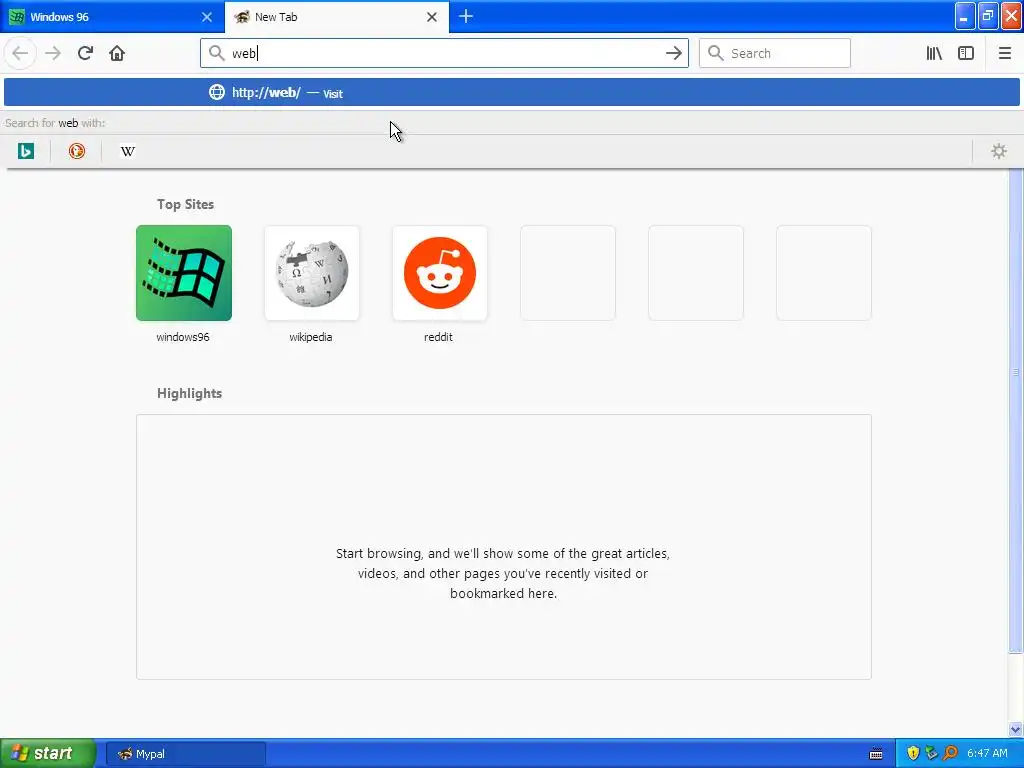Open the home page via house icon
The width and height of the screenshot is (1024, 768).
[x=117, y=53]
